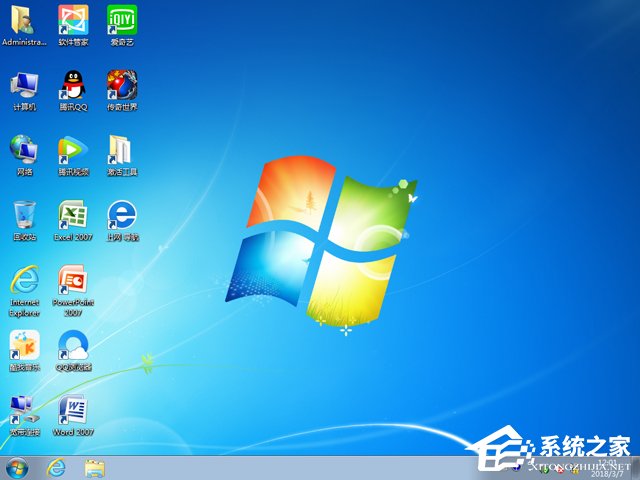Open Windows Explorer from the taskbar
The height and width of the screenshot is (480, 640).
(95, 467)
